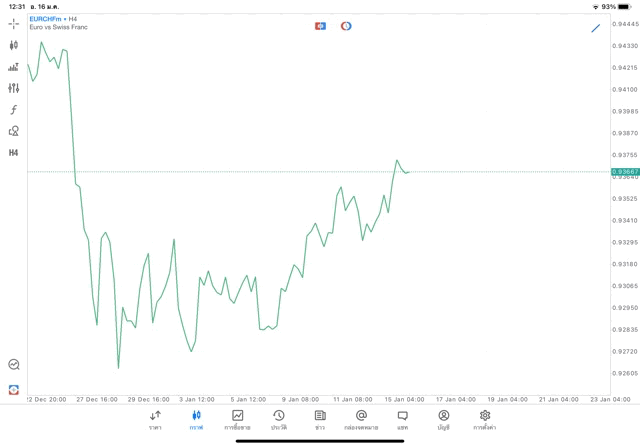Click the current price label 0.93667
The image size is (640, 447).
click(625, 172)
